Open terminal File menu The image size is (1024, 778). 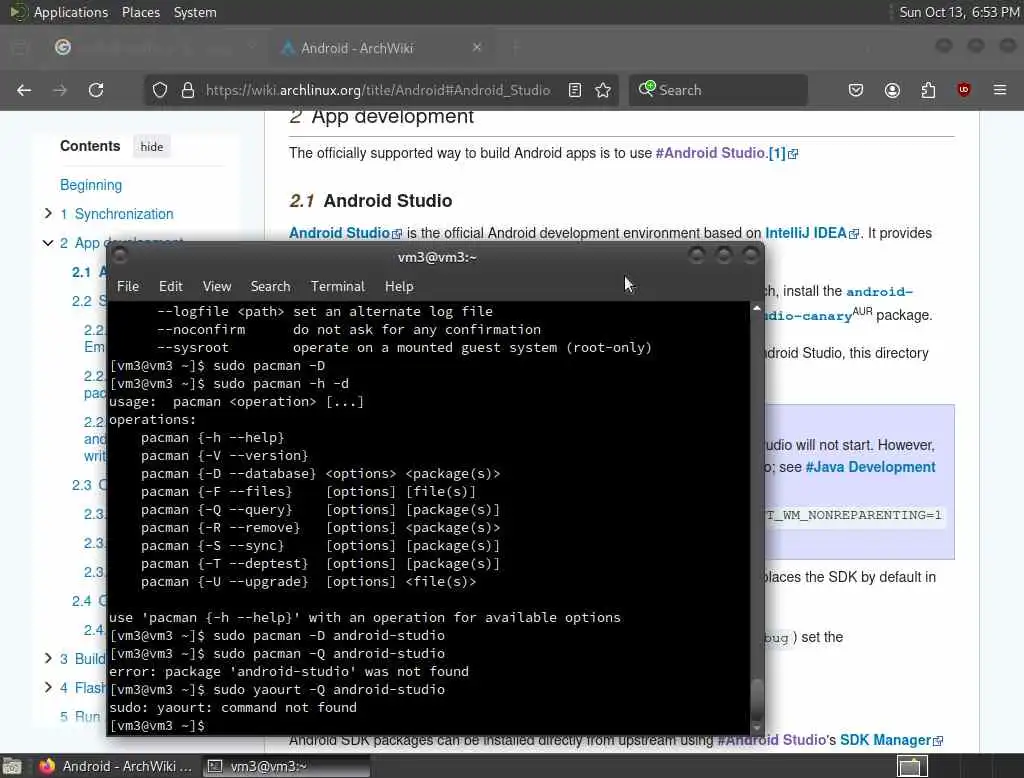(x=128, y=286)
